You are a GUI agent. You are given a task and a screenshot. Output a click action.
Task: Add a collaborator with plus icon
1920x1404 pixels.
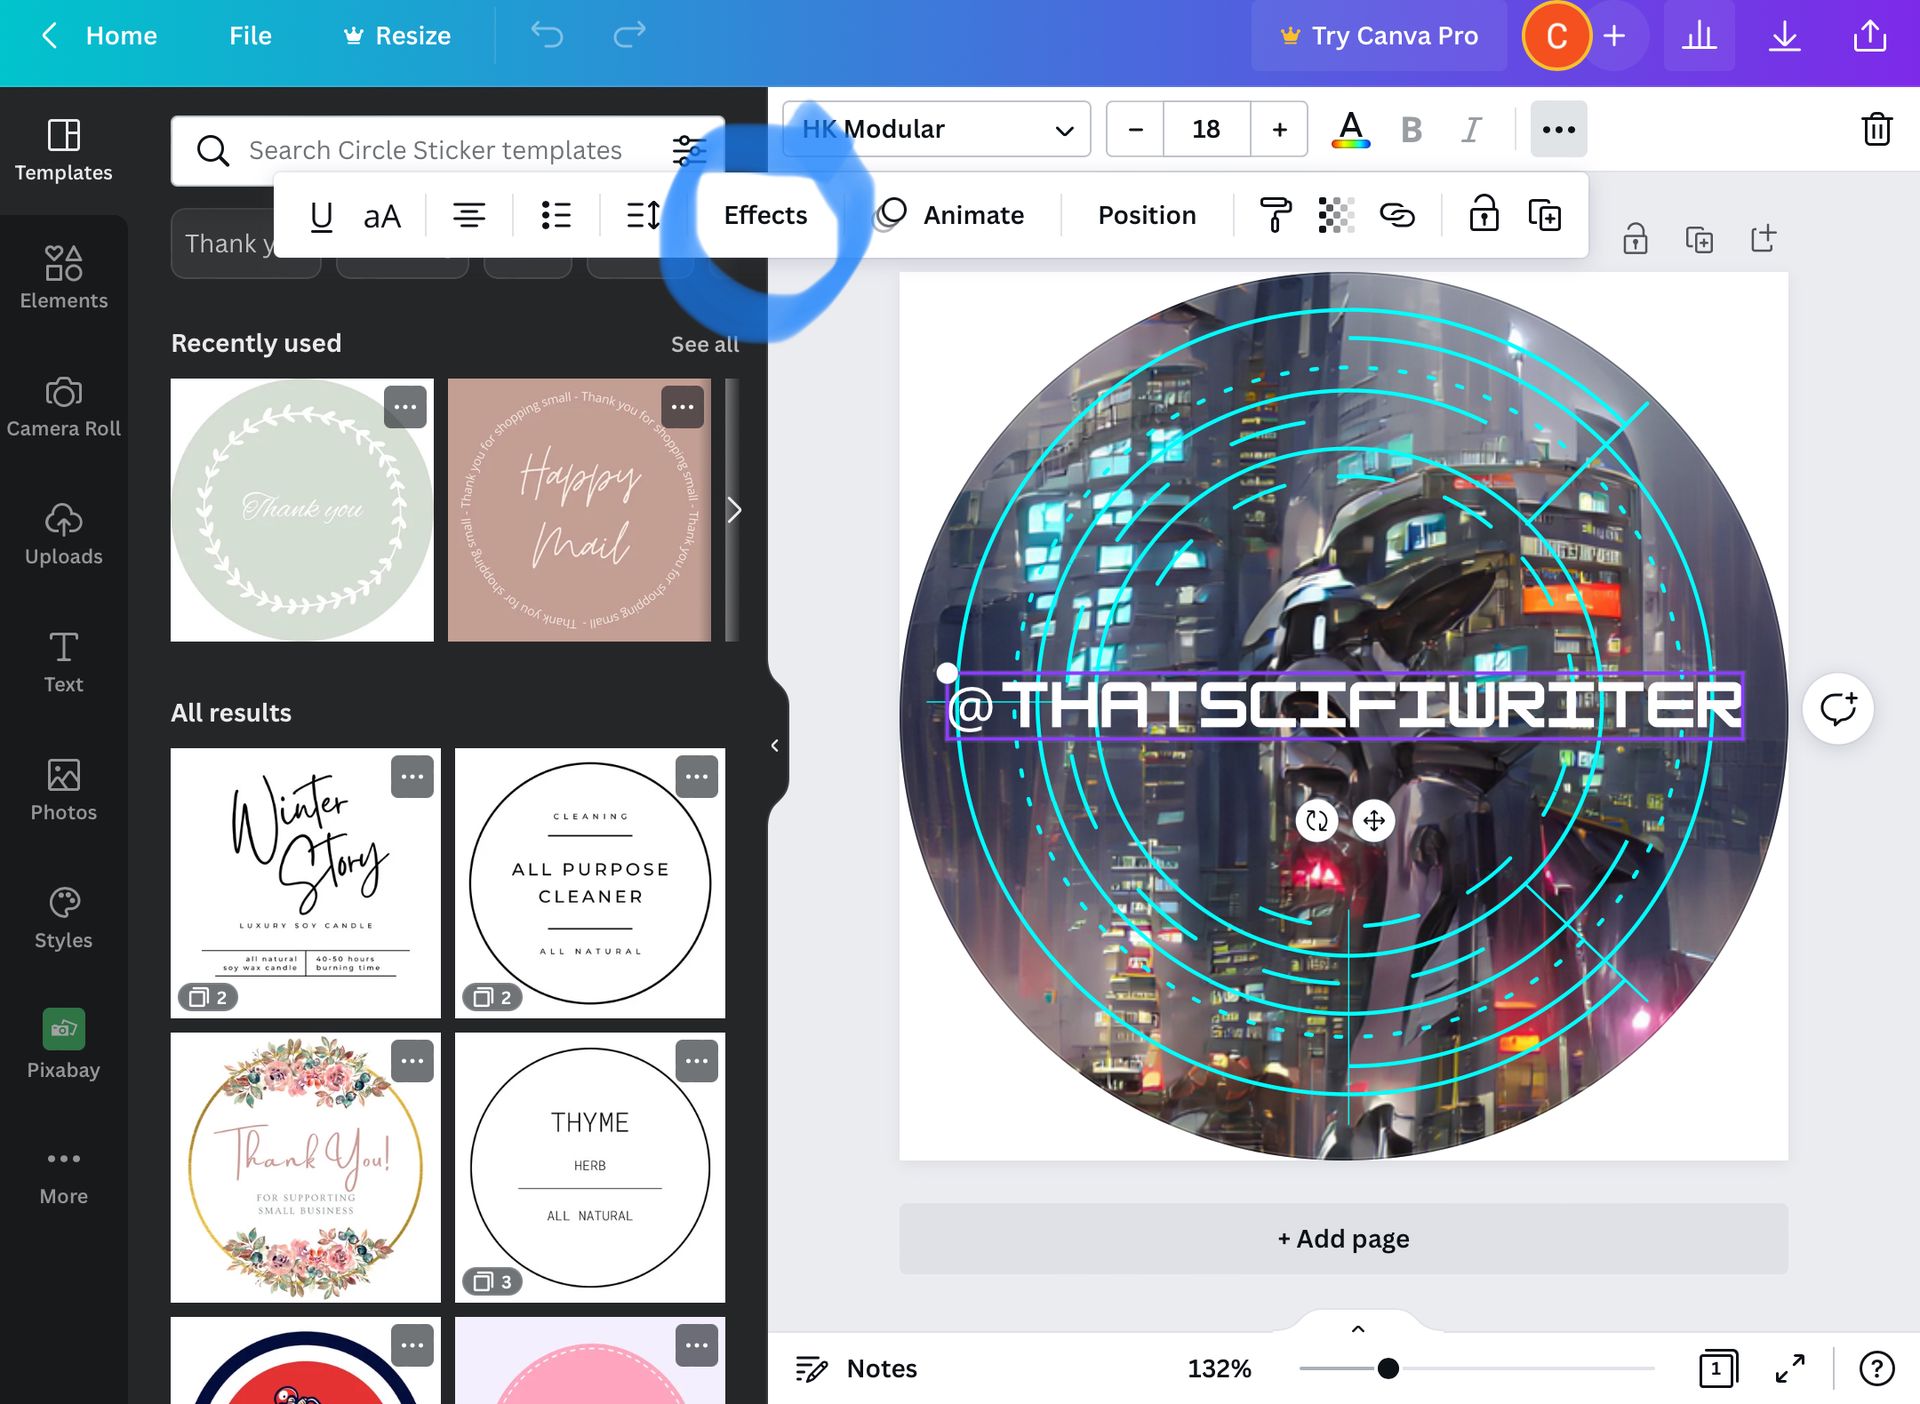(x=1614, y=36)
